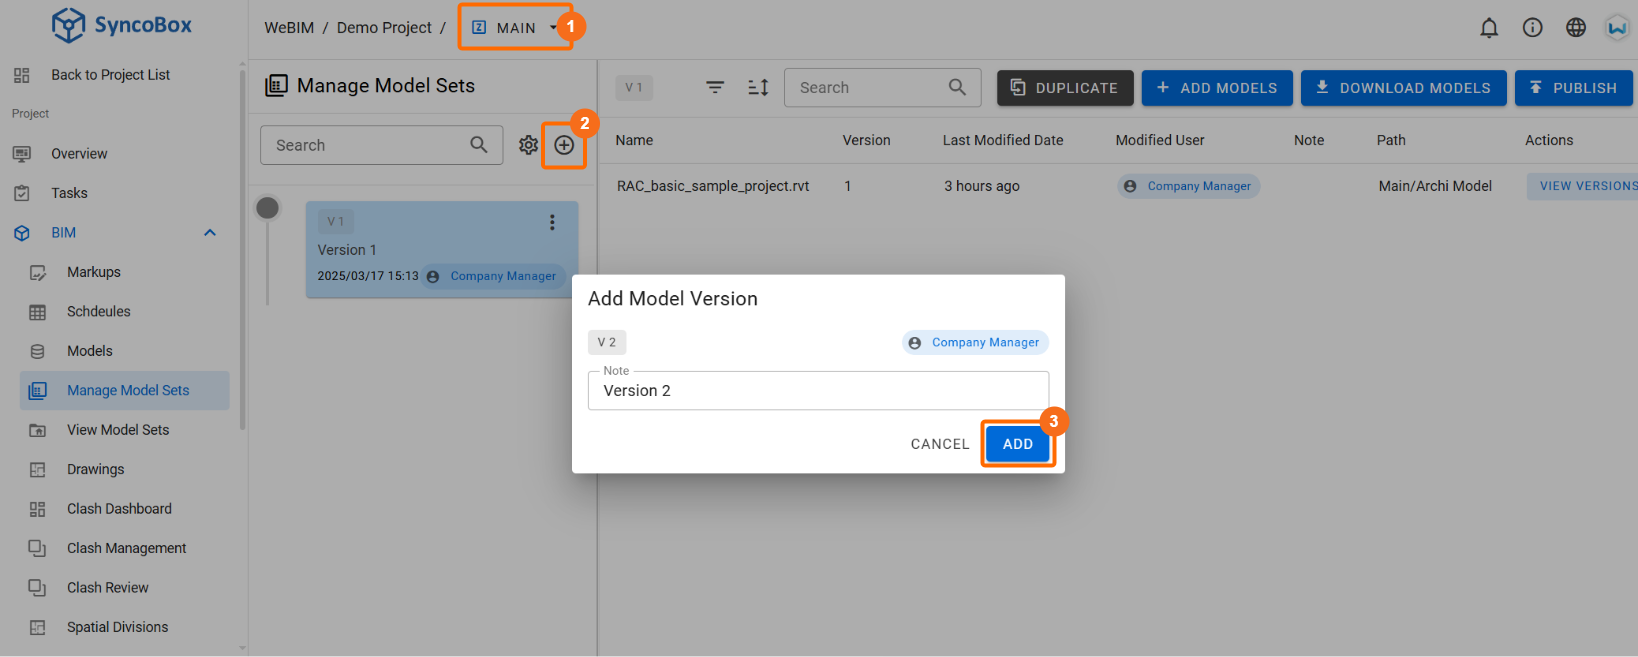Open the MAIN branch dropdown
This screenshot has width=1638, height=657.
click(515, 28)
